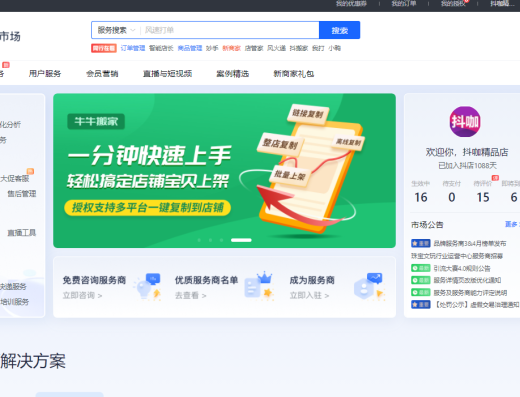This screenshot has width=520, height=397.
Task: Select the second carousel dot on banner
Action: [210, 240]
